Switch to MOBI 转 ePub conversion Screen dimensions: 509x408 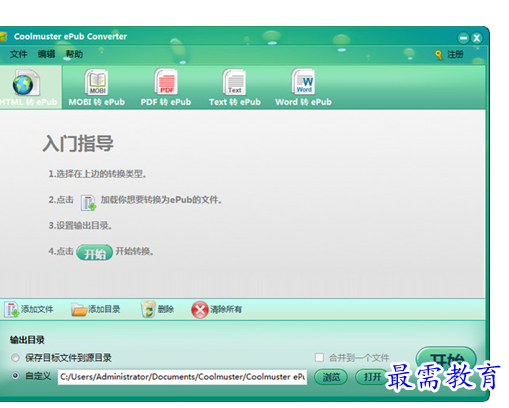click(x=97, y=88)
